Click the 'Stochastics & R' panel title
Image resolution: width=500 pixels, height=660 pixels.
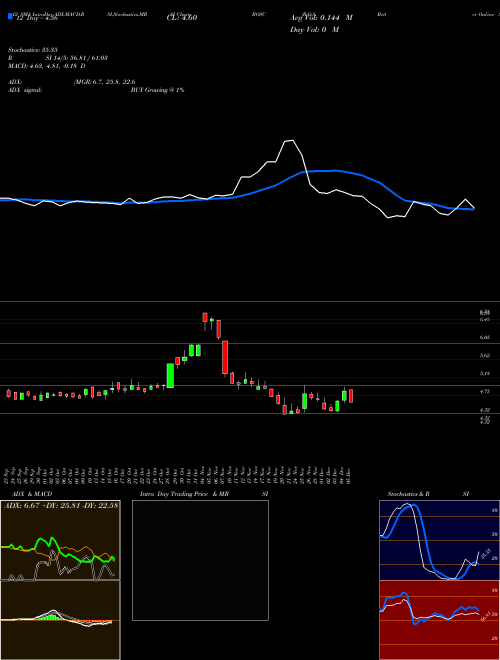pyautogui.click(x=409, y=494)
